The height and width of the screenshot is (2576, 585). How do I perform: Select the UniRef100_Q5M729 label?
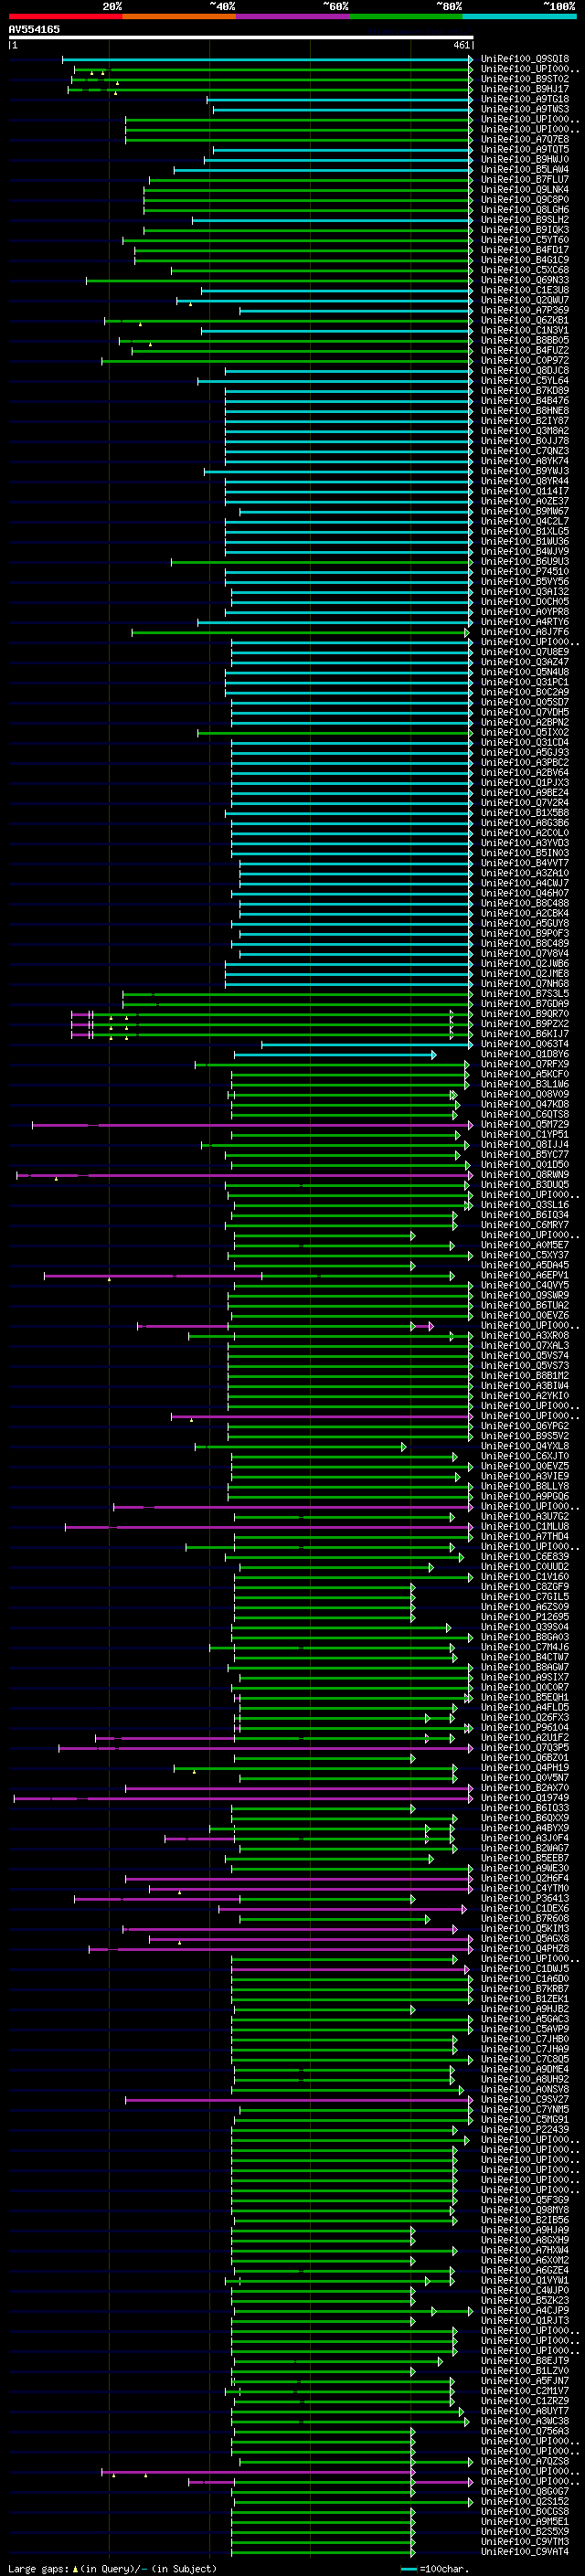[525, 1124]
